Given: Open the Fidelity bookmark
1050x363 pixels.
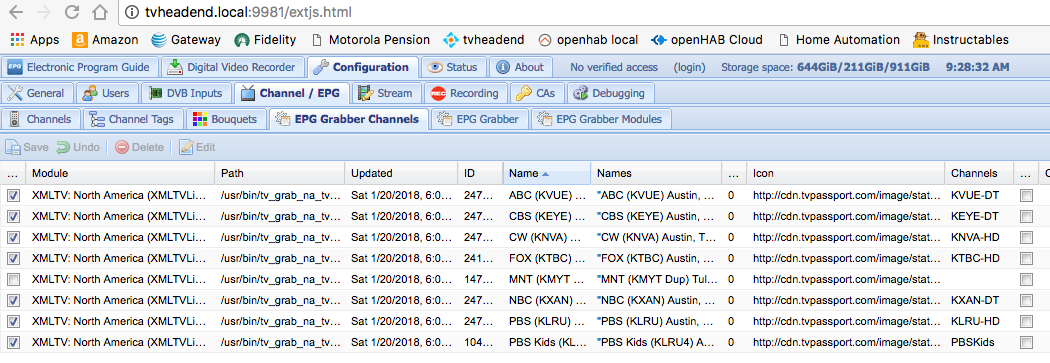Looking at the screenshot, I should pos(265,40).
